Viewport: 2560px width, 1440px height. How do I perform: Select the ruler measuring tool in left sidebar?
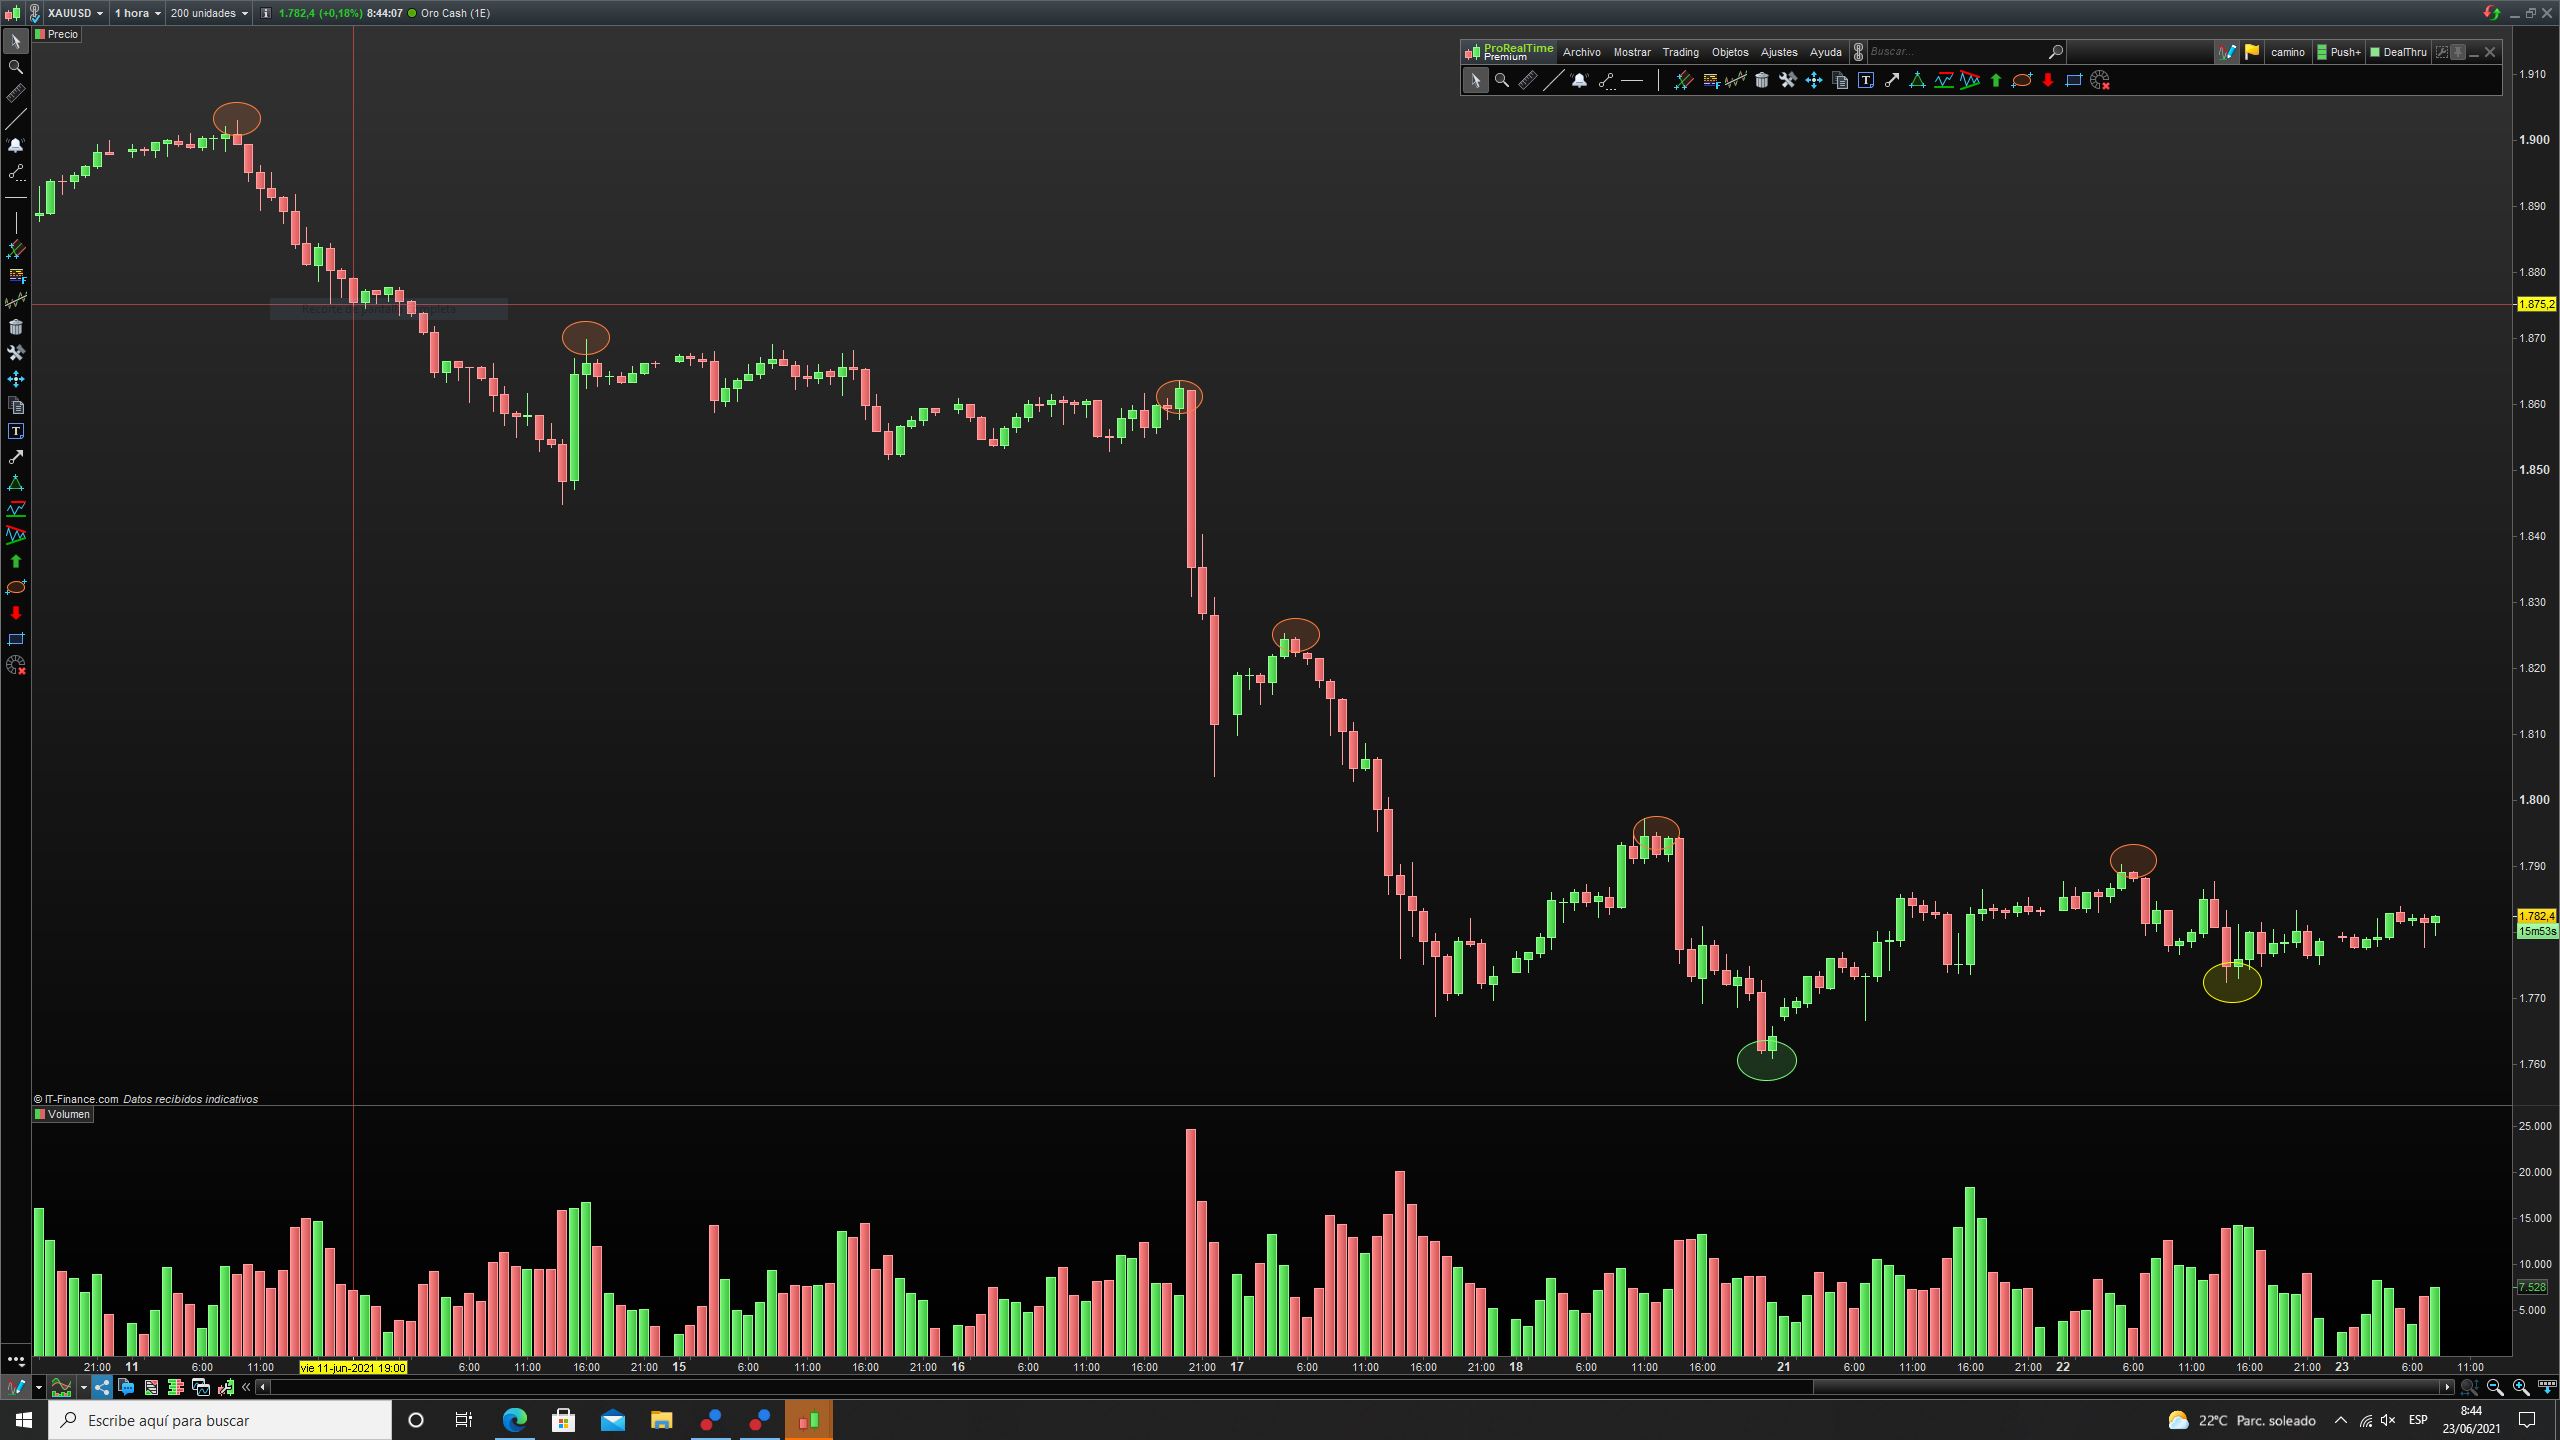pyautogui.click(x=15, y=93)
